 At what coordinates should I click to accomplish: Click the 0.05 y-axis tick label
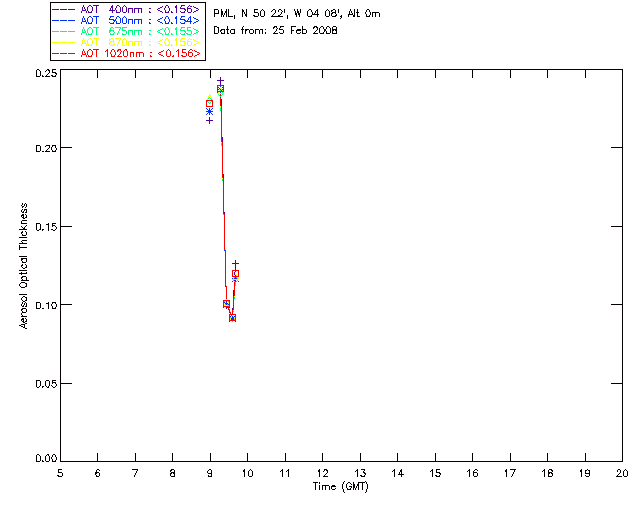tap(46, 383)
